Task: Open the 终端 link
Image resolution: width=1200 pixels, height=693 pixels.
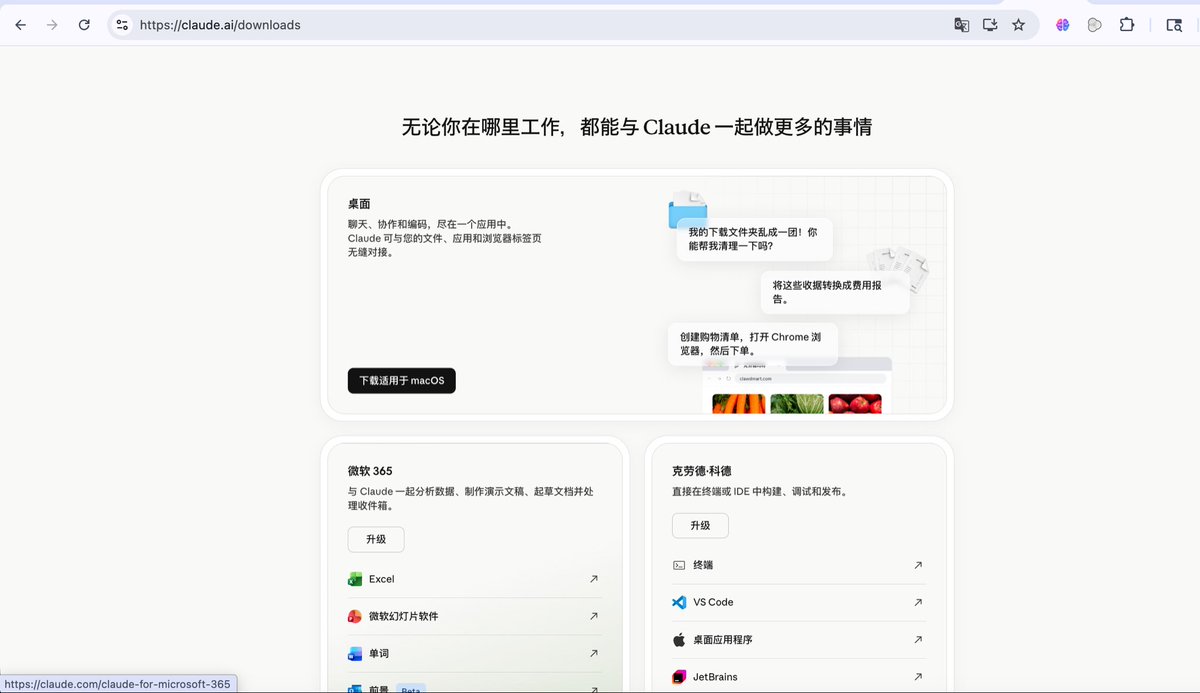Action: pos(799,565)
